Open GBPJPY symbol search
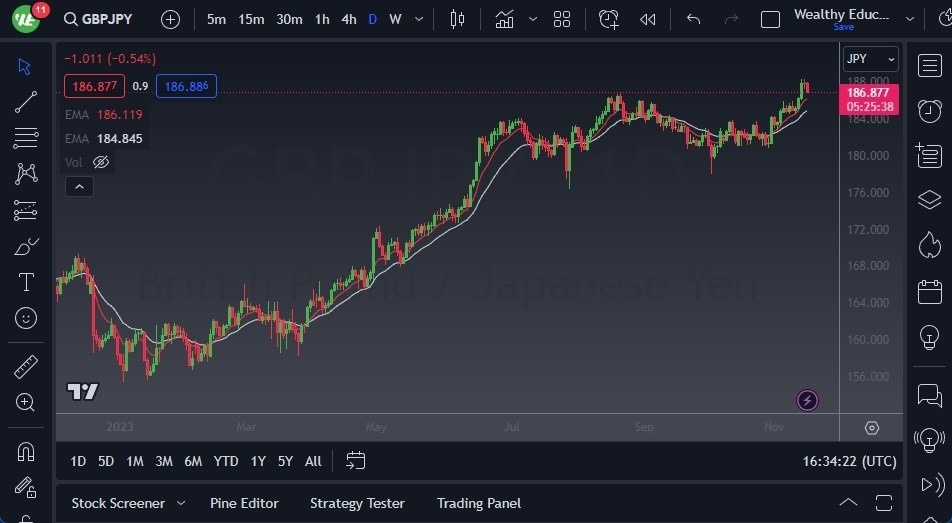 (x=98, y=19)
